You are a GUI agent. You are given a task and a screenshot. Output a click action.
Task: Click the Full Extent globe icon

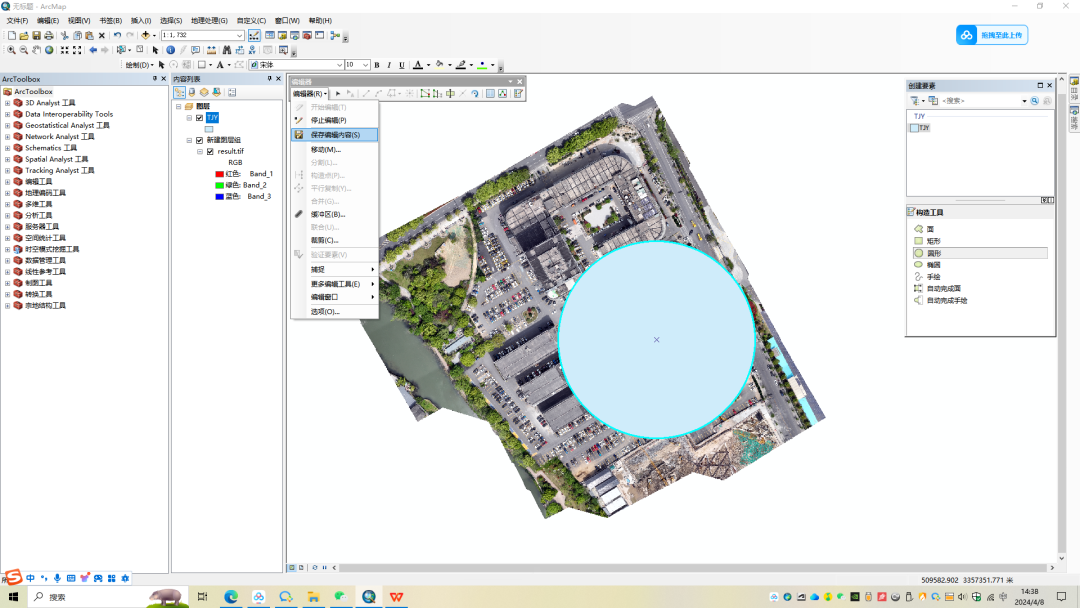click(x=49, y=50)
